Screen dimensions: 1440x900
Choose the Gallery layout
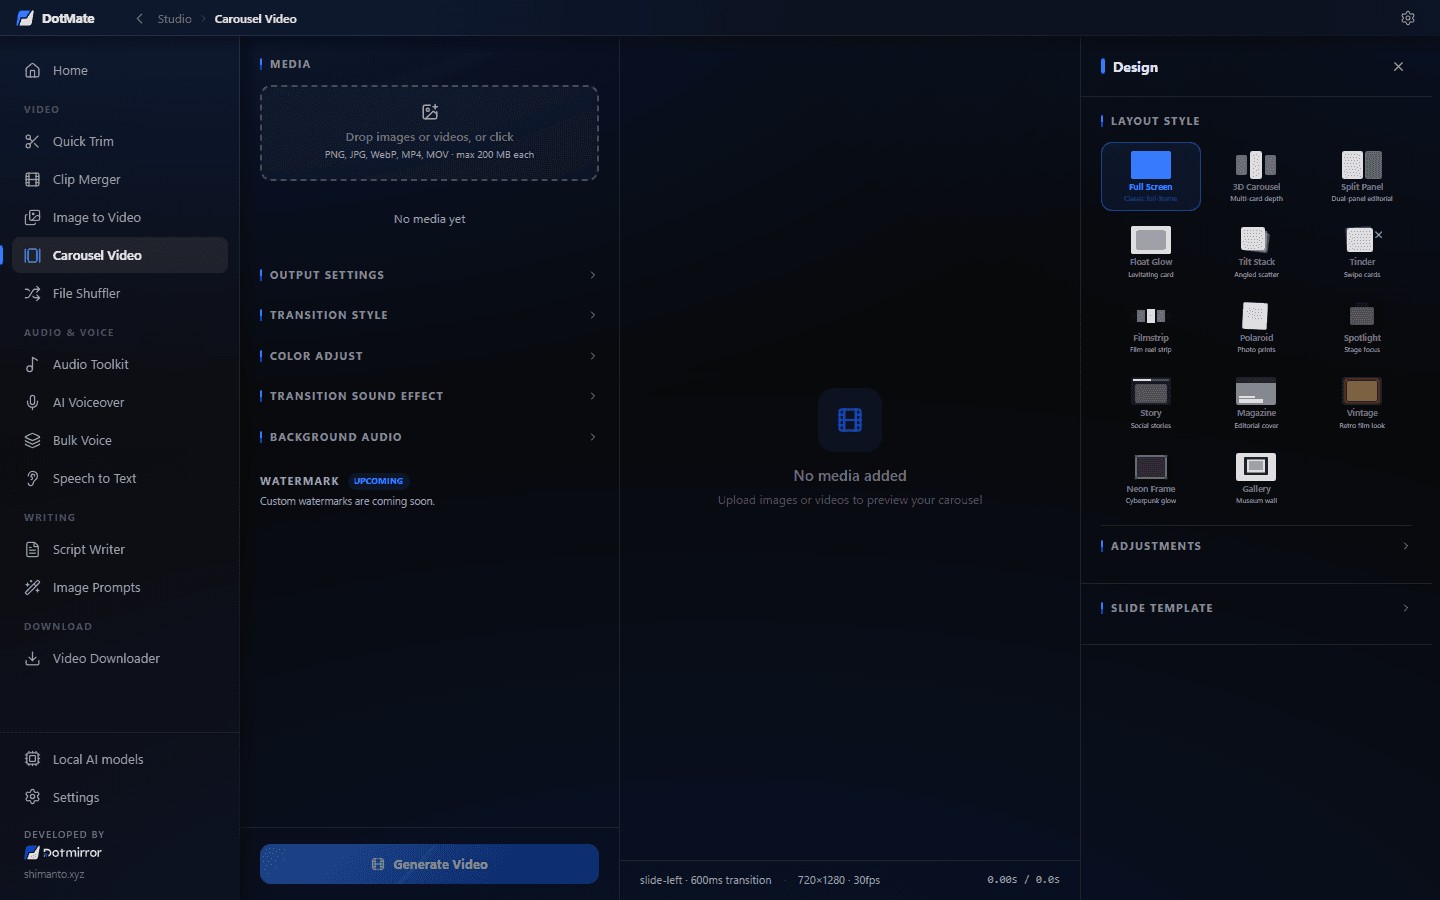pos(1256,479)
